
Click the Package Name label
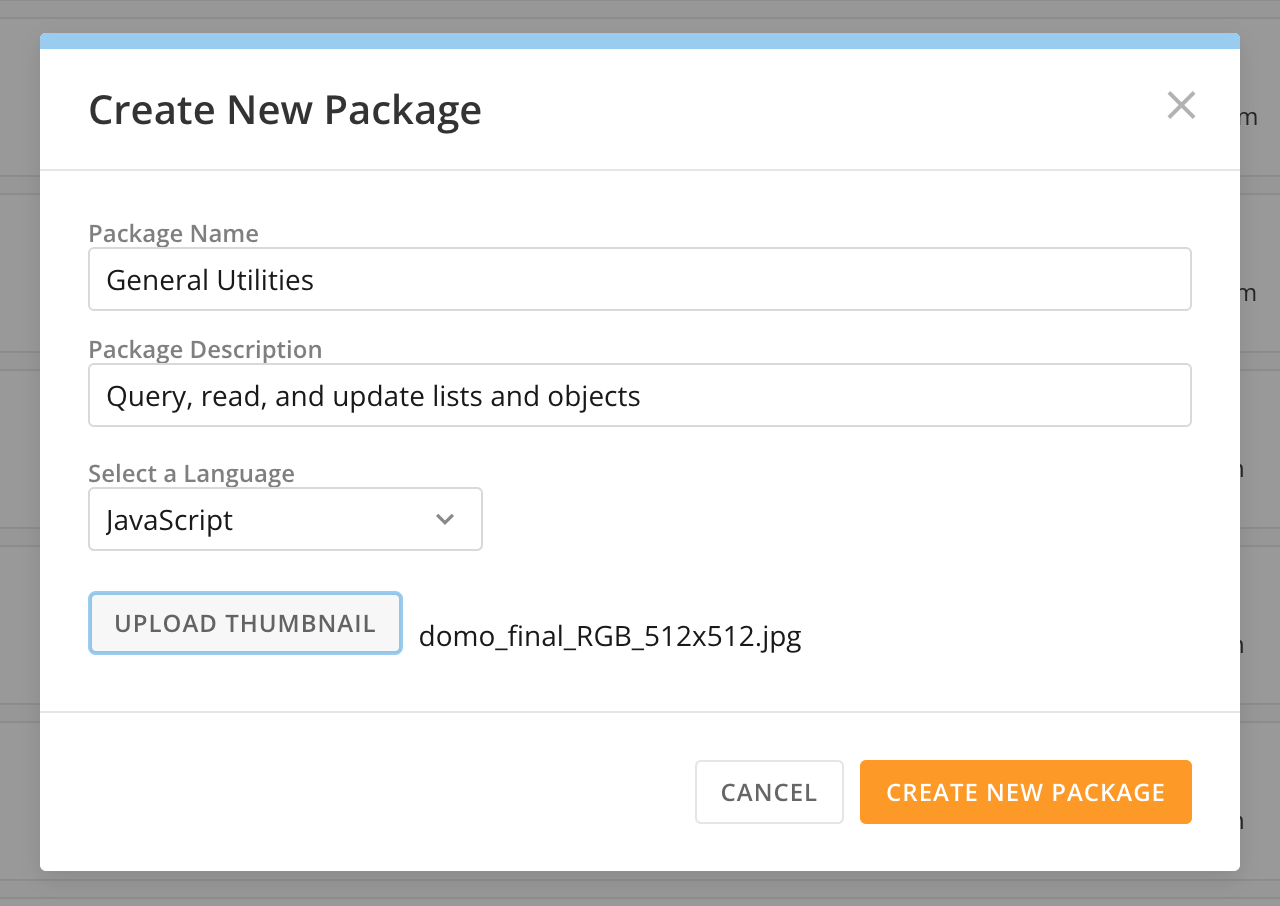click(173, 234)
